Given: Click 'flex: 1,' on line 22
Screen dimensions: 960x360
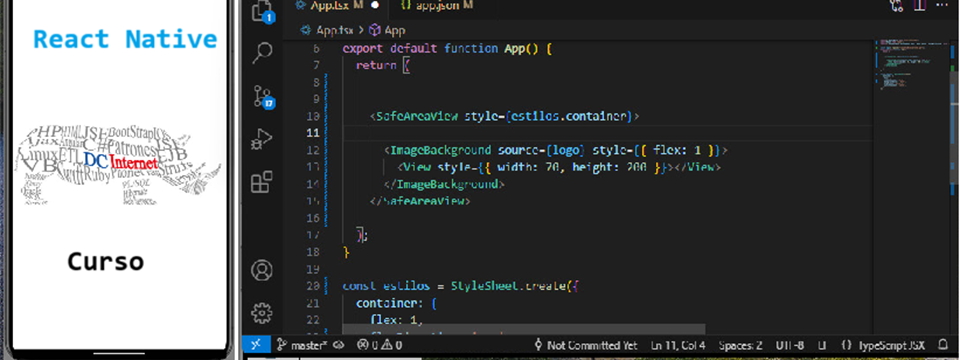Looking at the screenshot, I should (397, 320).
